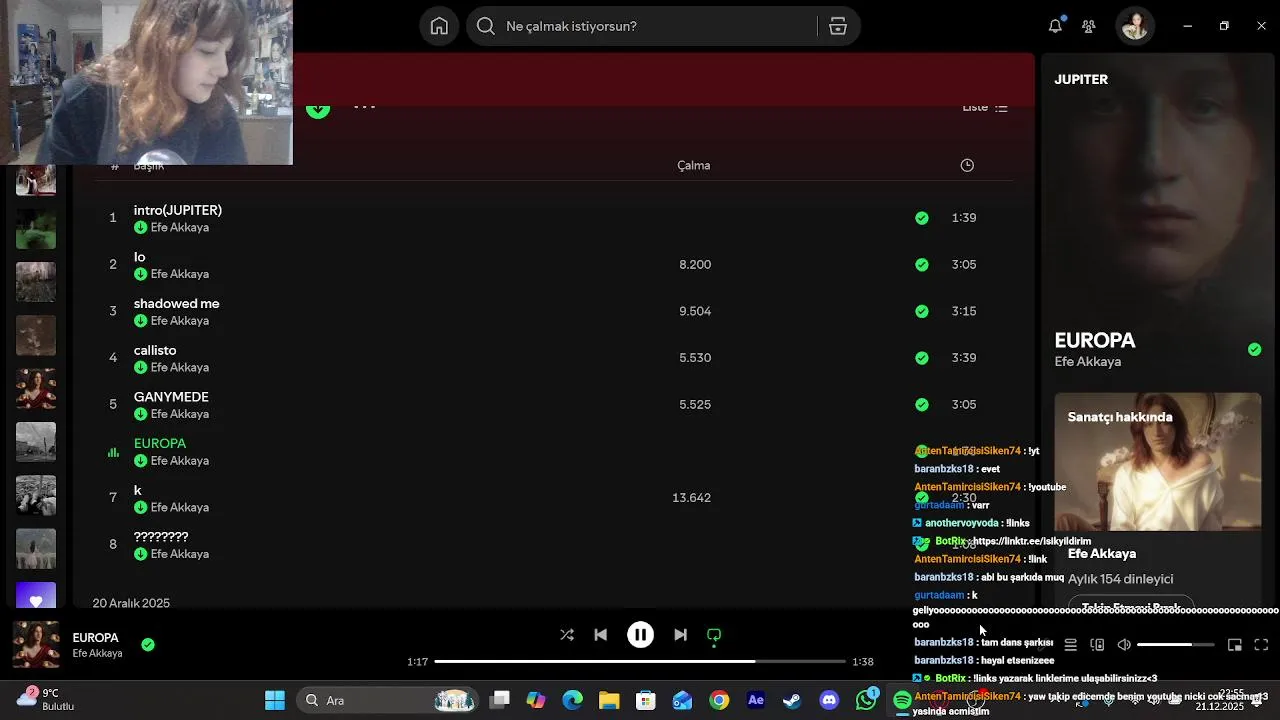The image size is (1280, 720).
Task: Skip to the next track
Action: [x=680, y=635]
